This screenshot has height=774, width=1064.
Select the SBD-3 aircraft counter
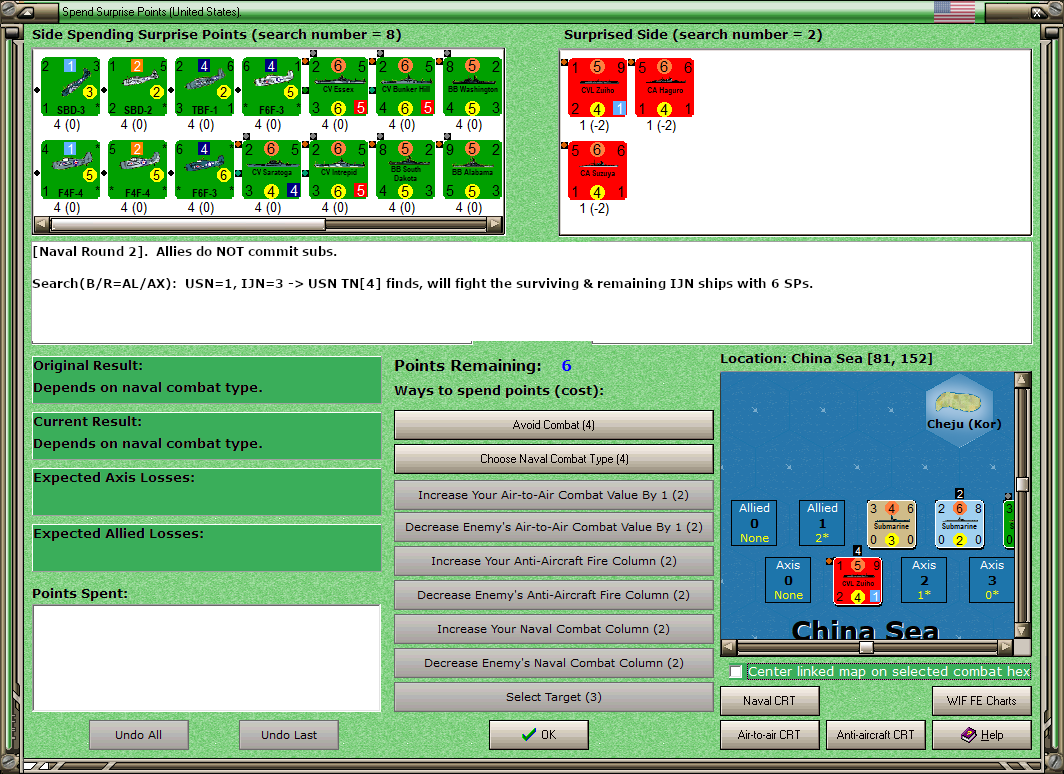pos(71,87)
